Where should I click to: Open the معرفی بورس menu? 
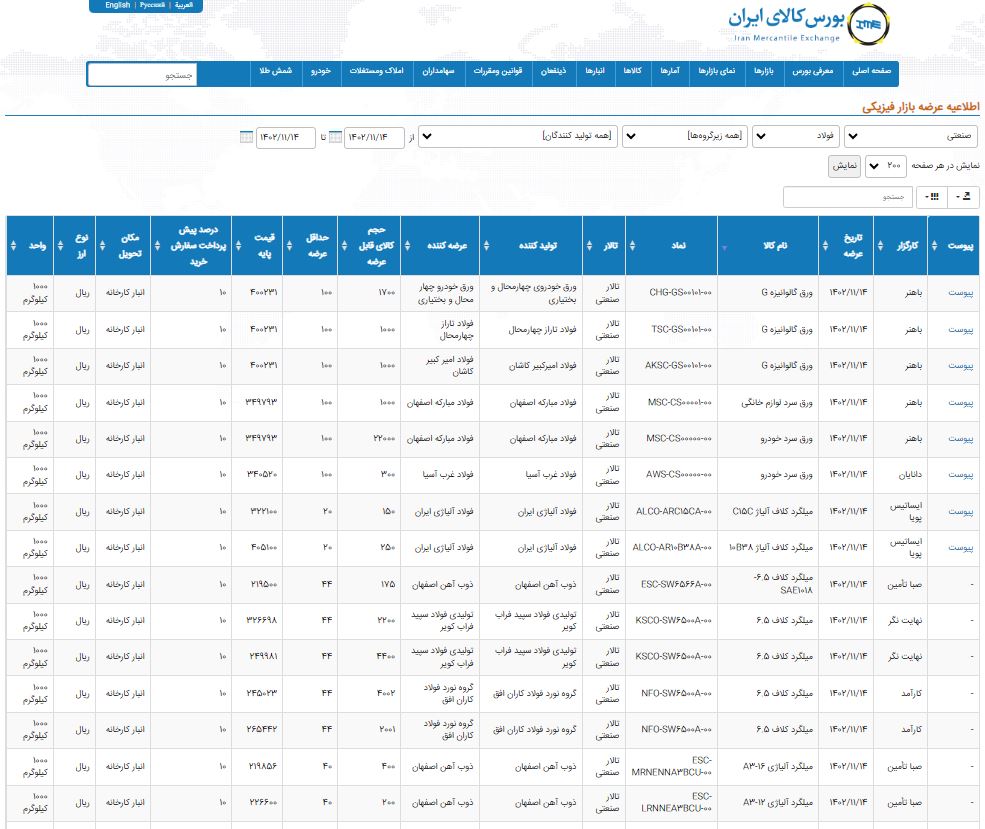(812, 71)
